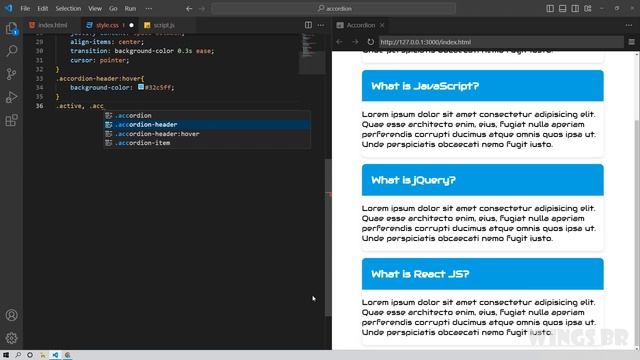Open the Source Control view

[11, 74]
